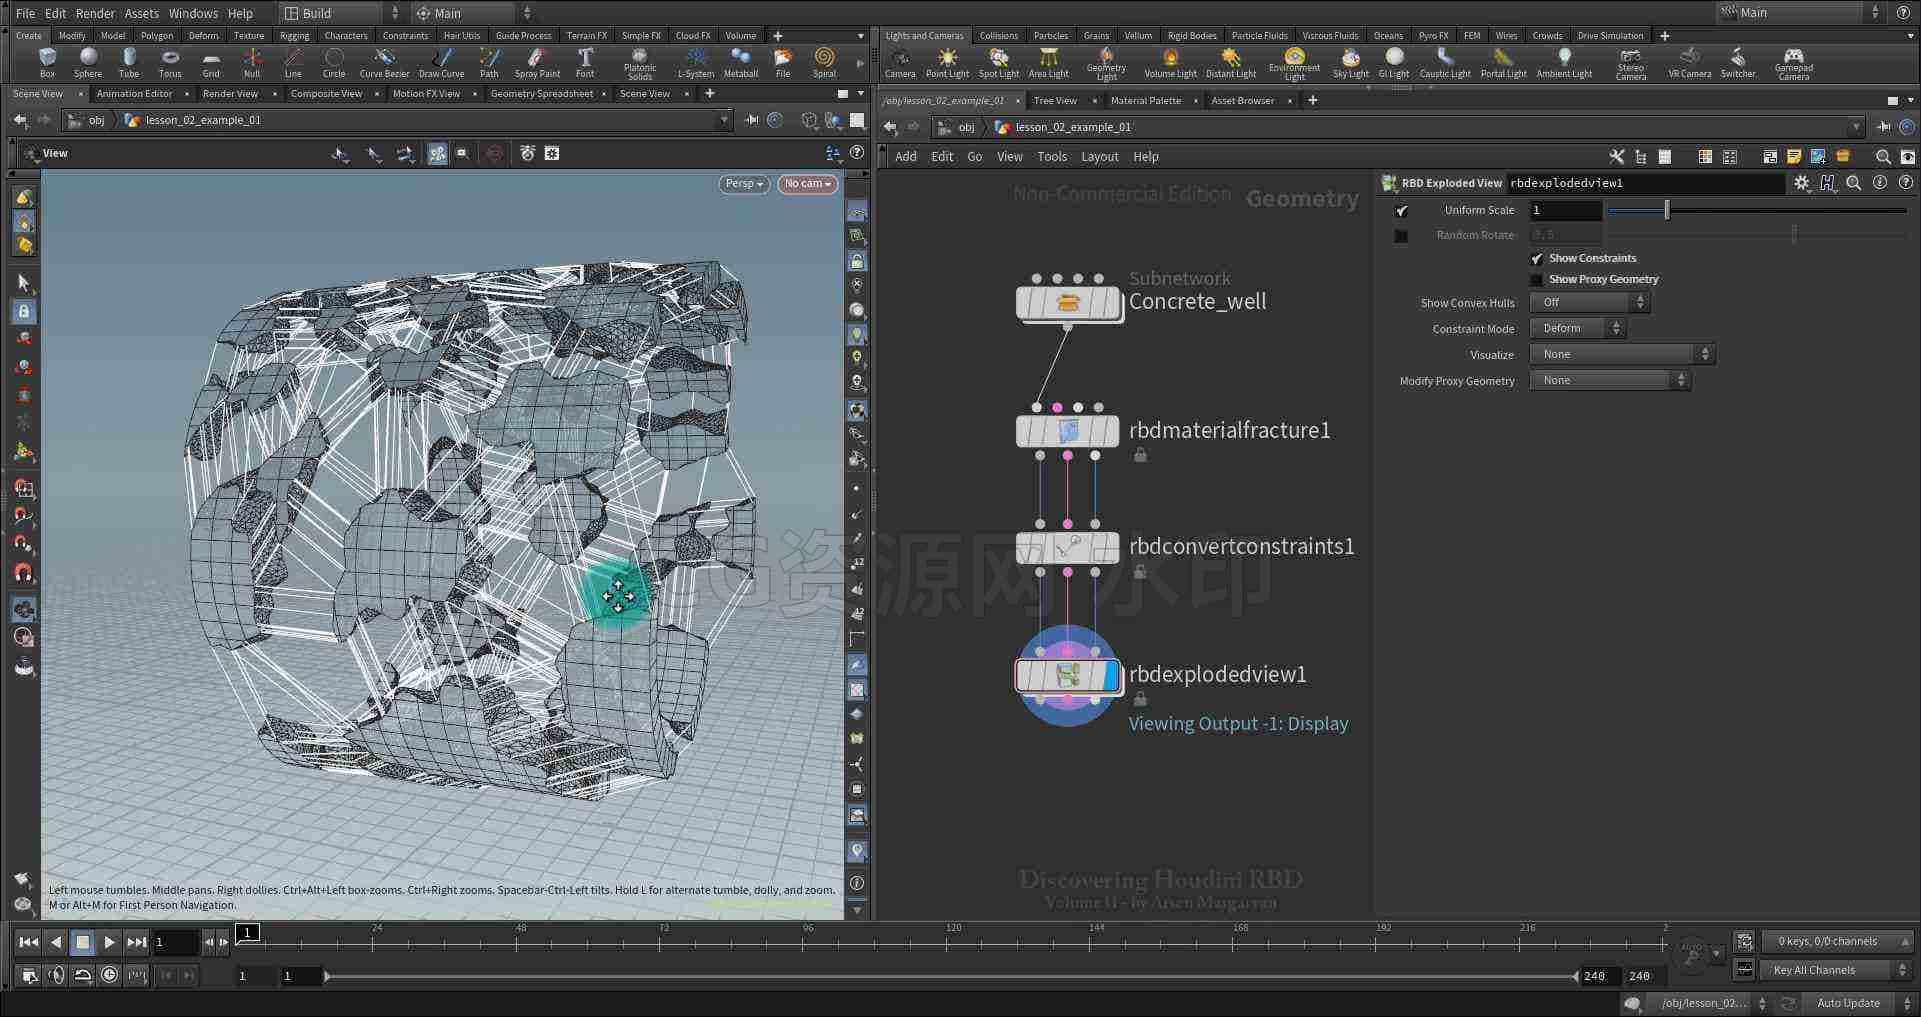Screen dimensions: 1921x1017
Task: Toggle display flag on rbdexplodedview1 node
Action: pyautogui.click(x=1111, y=675)
